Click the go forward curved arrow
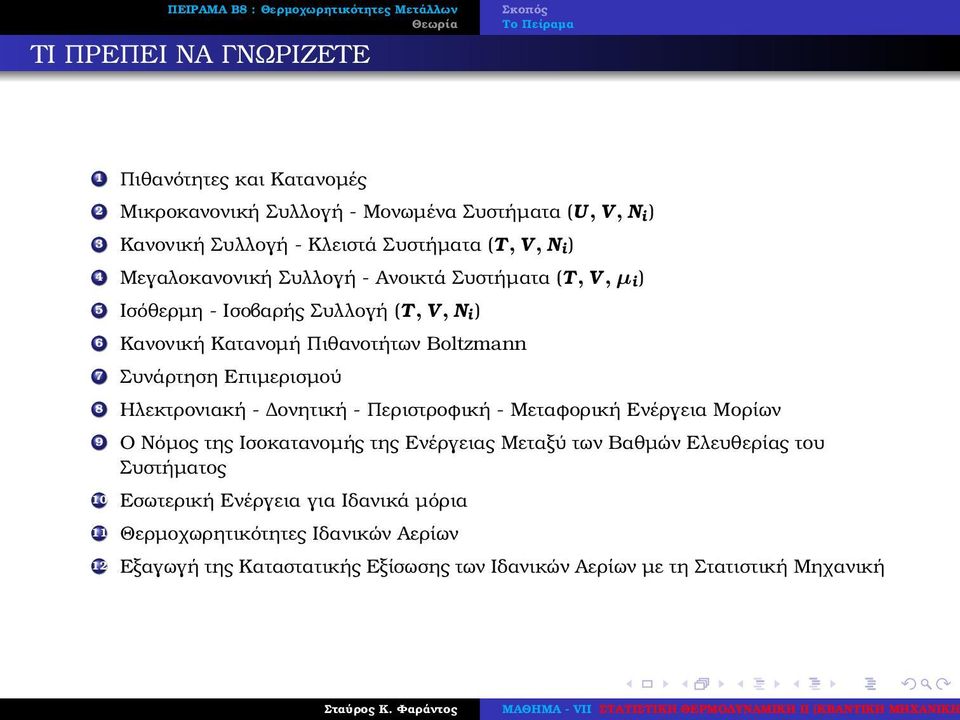 (943, 684)
